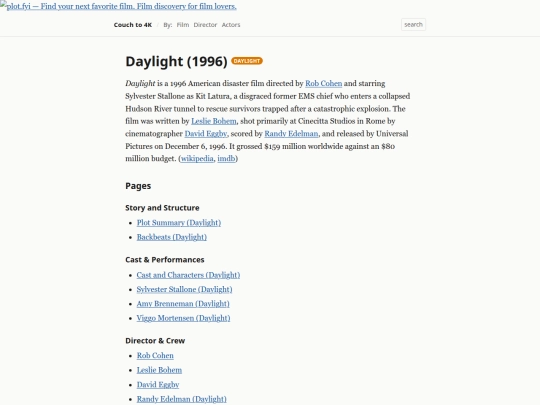Open David Eggby under Director & Crew
Screen dimensions: 540x405
pyautogui.click(x=158, y=385)
